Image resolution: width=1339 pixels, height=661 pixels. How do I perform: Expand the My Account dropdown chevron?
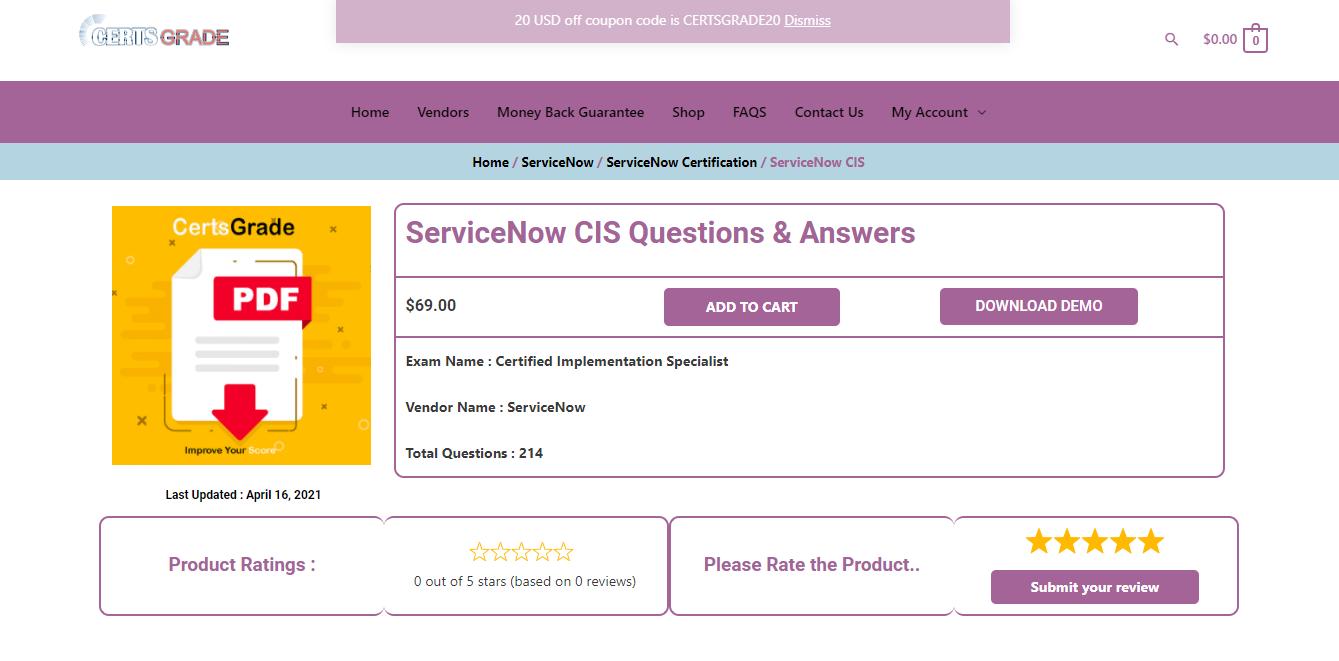click(x=981, y=113)
